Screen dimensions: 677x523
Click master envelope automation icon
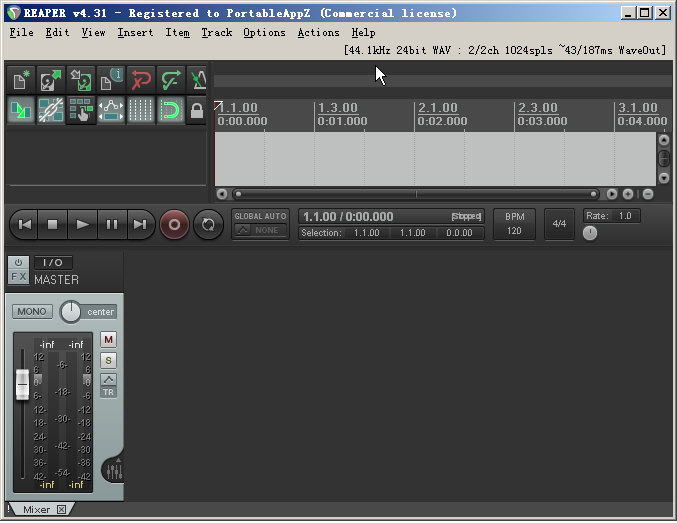108,380
